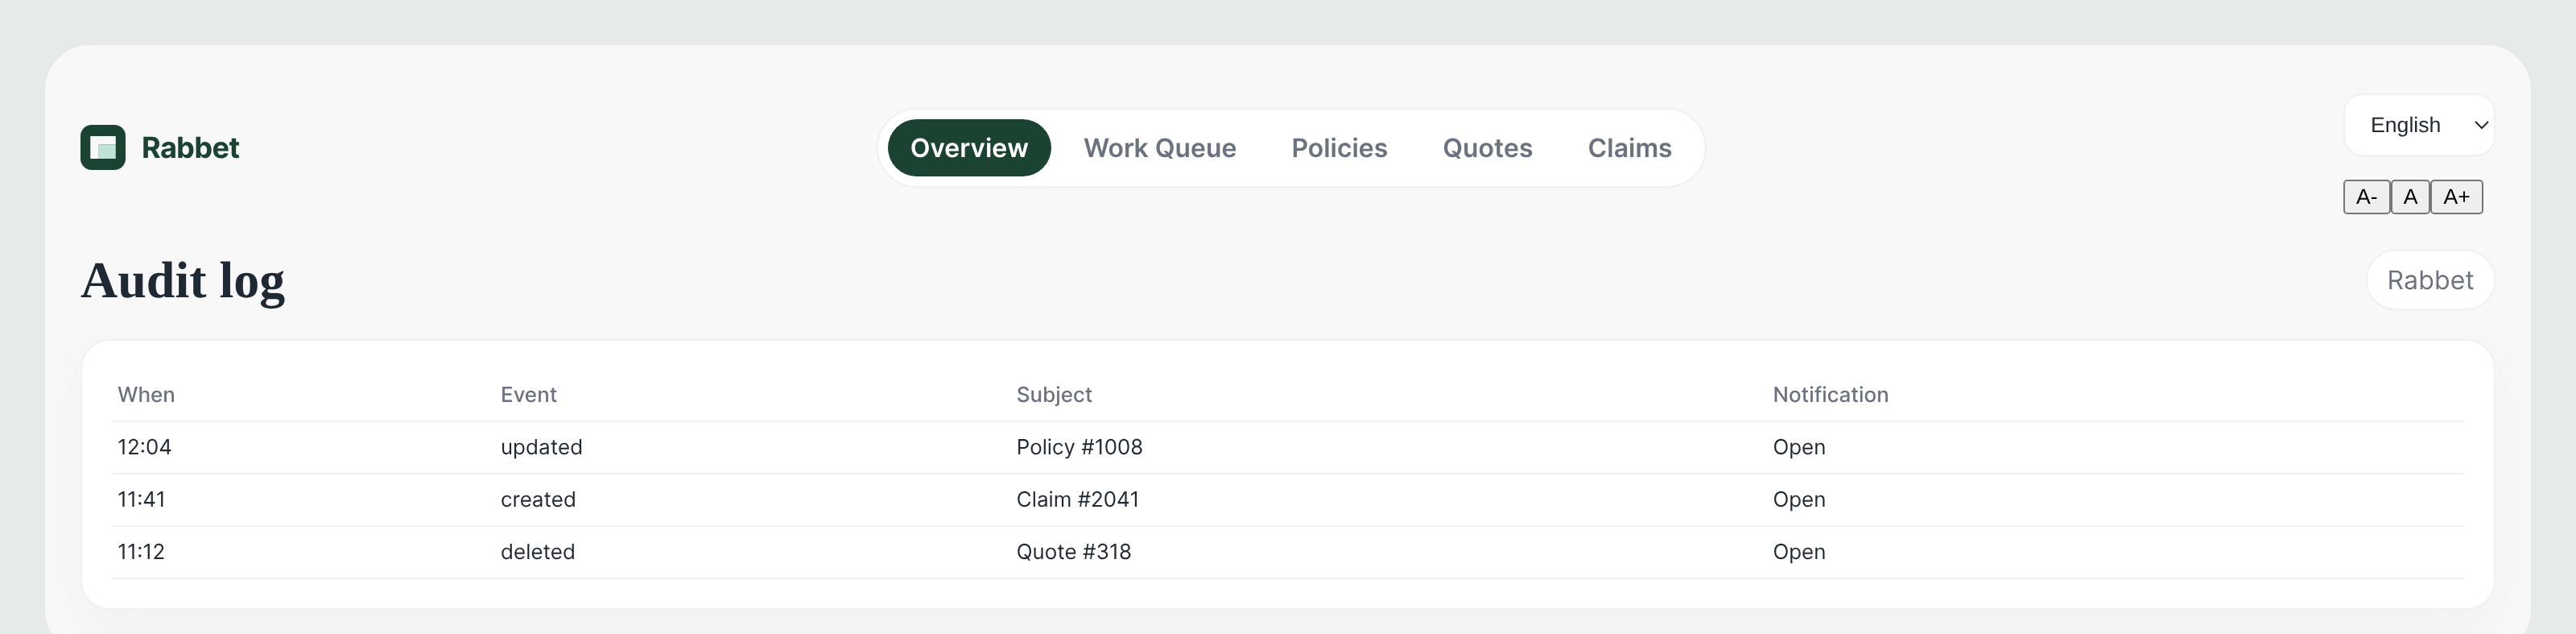
Task: Go to the Policies tab
Action: 1339,148
